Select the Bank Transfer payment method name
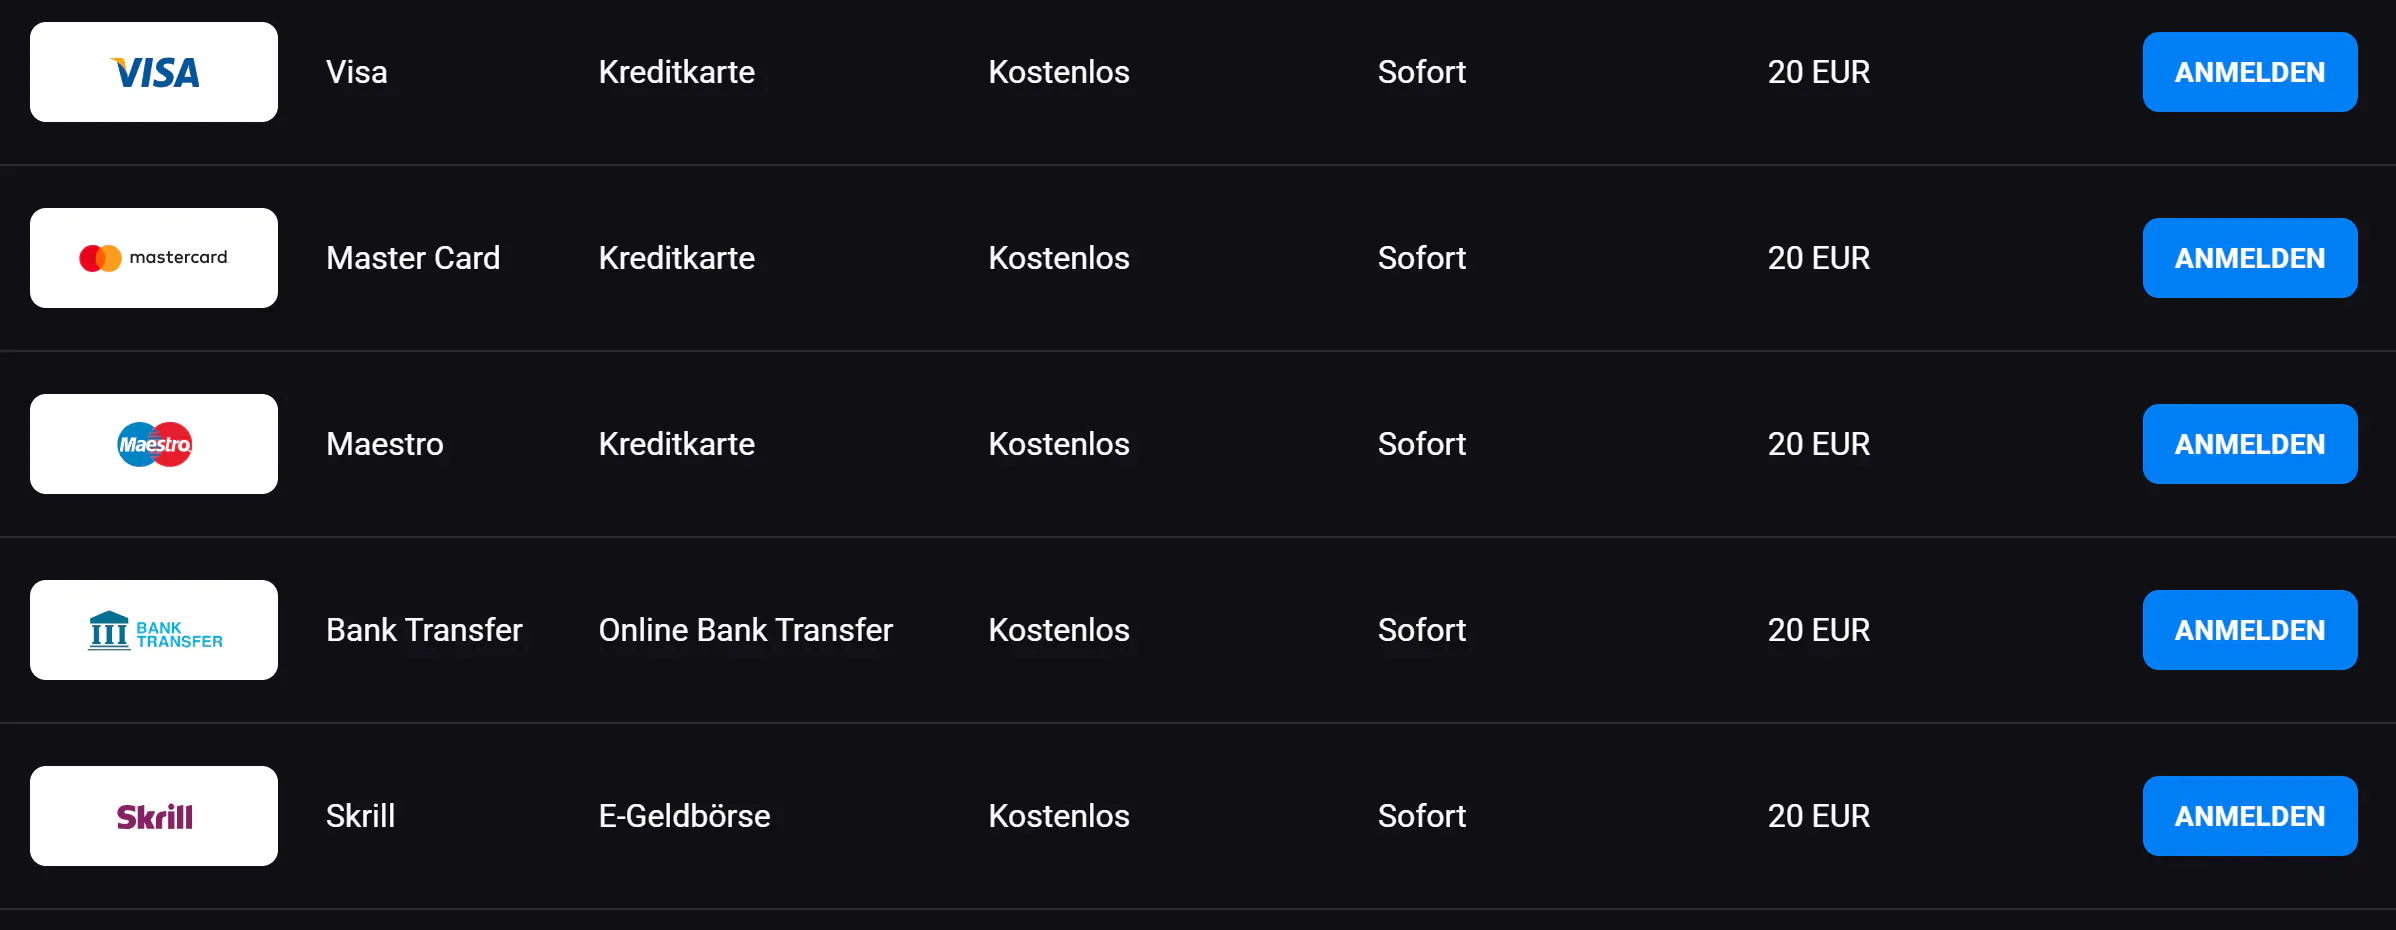Screen dimensions: 2396x930 (424, 630)
